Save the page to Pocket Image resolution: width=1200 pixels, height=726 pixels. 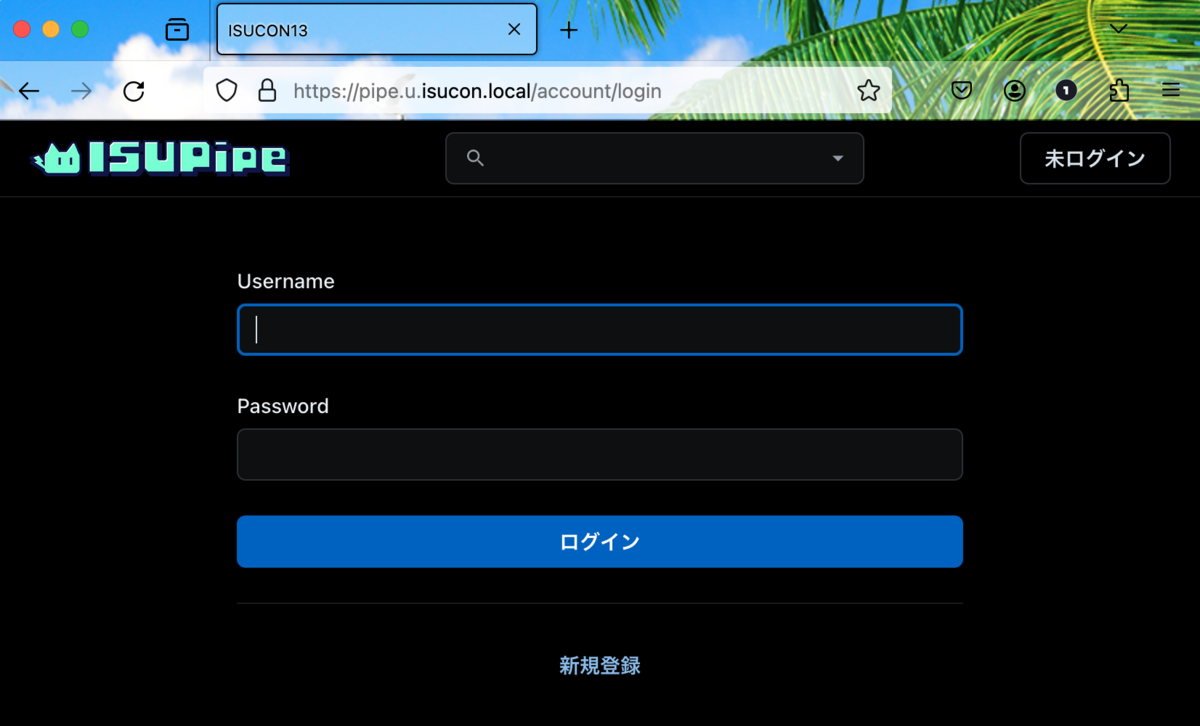click(961, 90)
